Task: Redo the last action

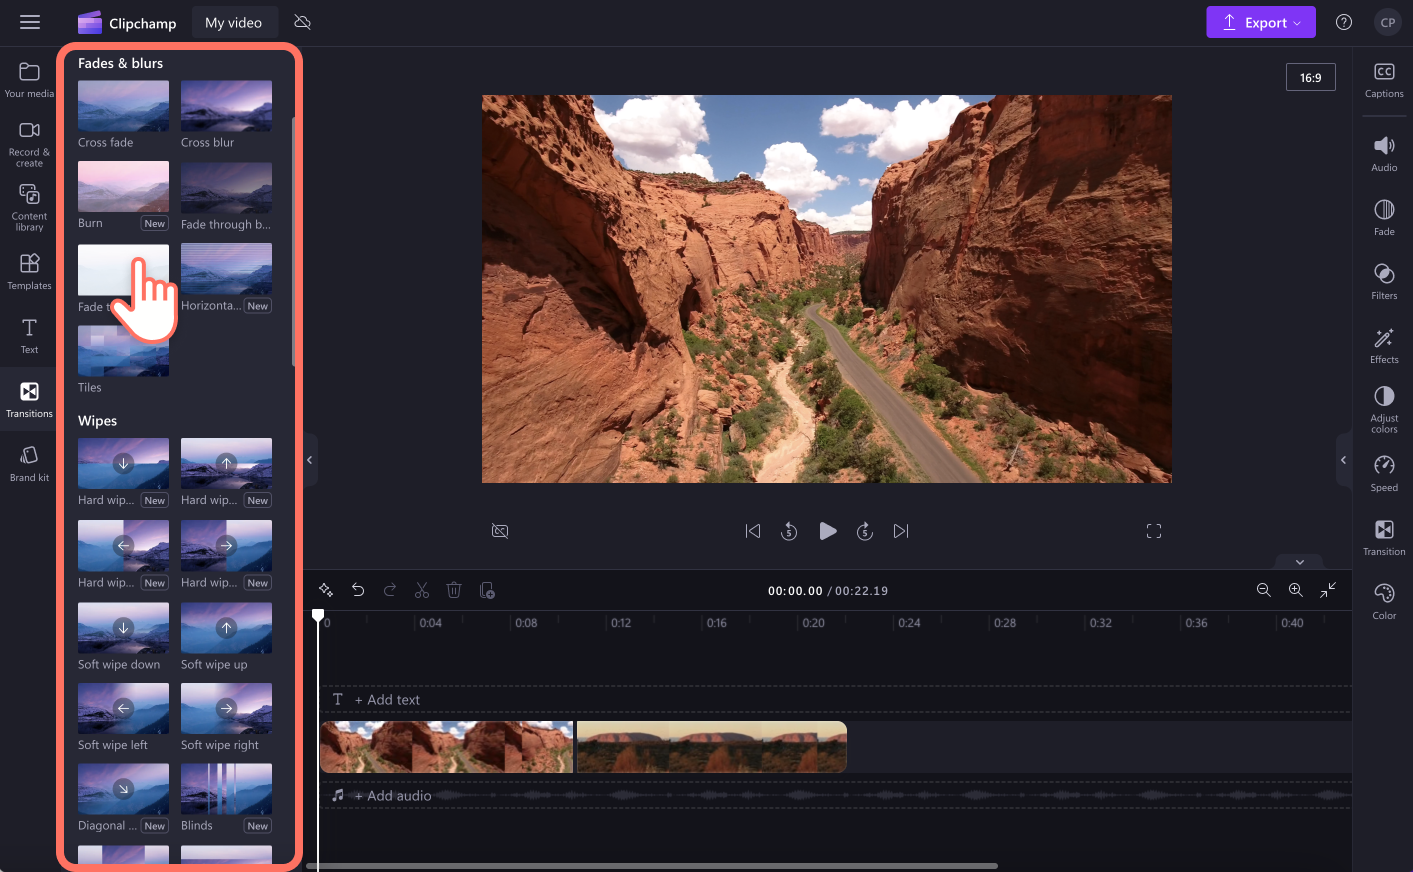Action: point(390,590)
